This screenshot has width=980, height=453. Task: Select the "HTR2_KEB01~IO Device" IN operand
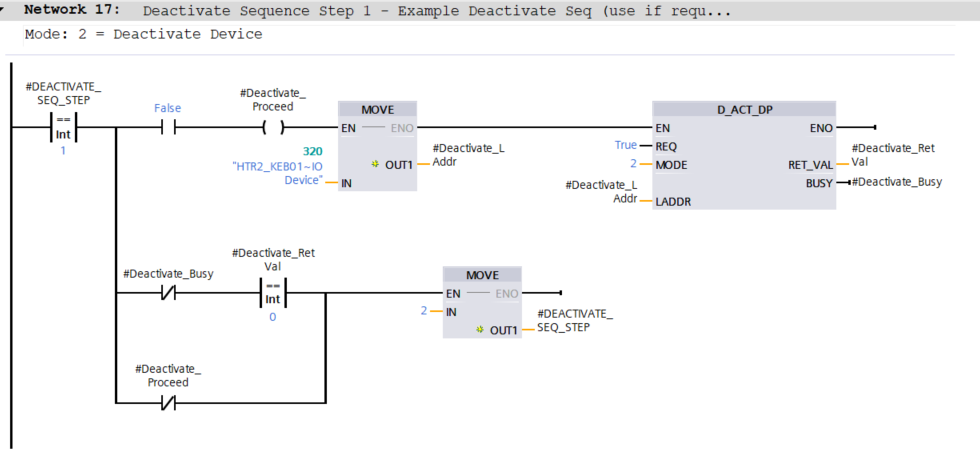click(278, 173)
